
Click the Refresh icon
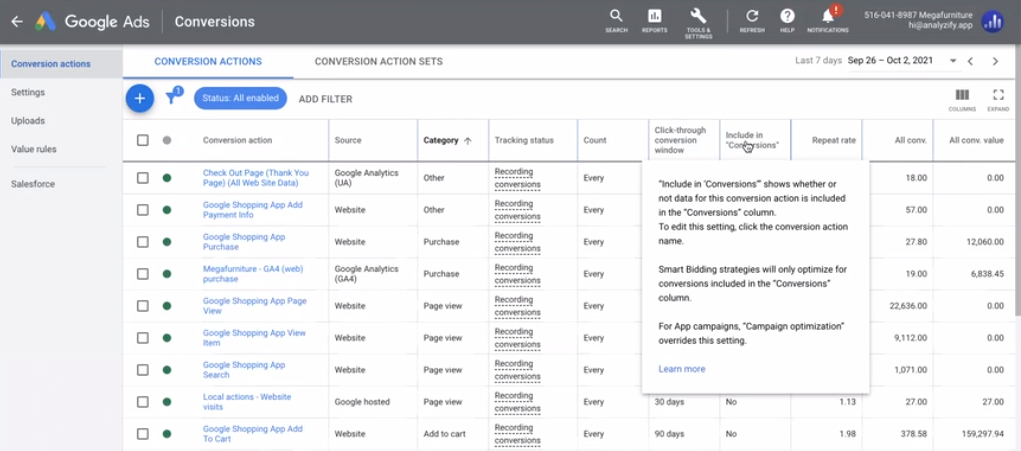click(x=752, y=16)
